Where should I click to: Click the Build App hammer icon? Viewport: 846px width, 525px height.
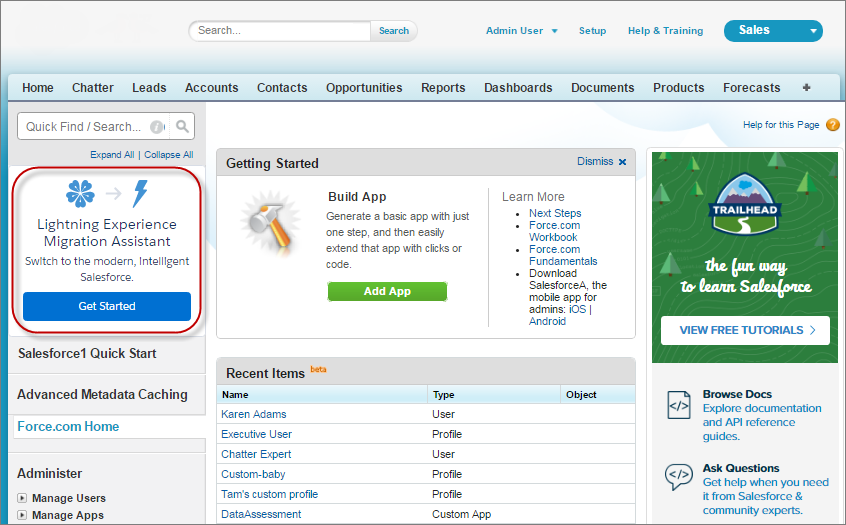coord(271,224)
